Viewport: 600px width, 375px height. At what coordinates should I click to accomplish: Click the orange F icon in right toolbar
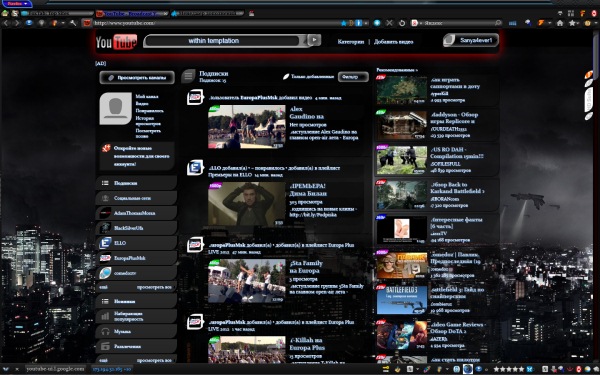click(541, 23)
